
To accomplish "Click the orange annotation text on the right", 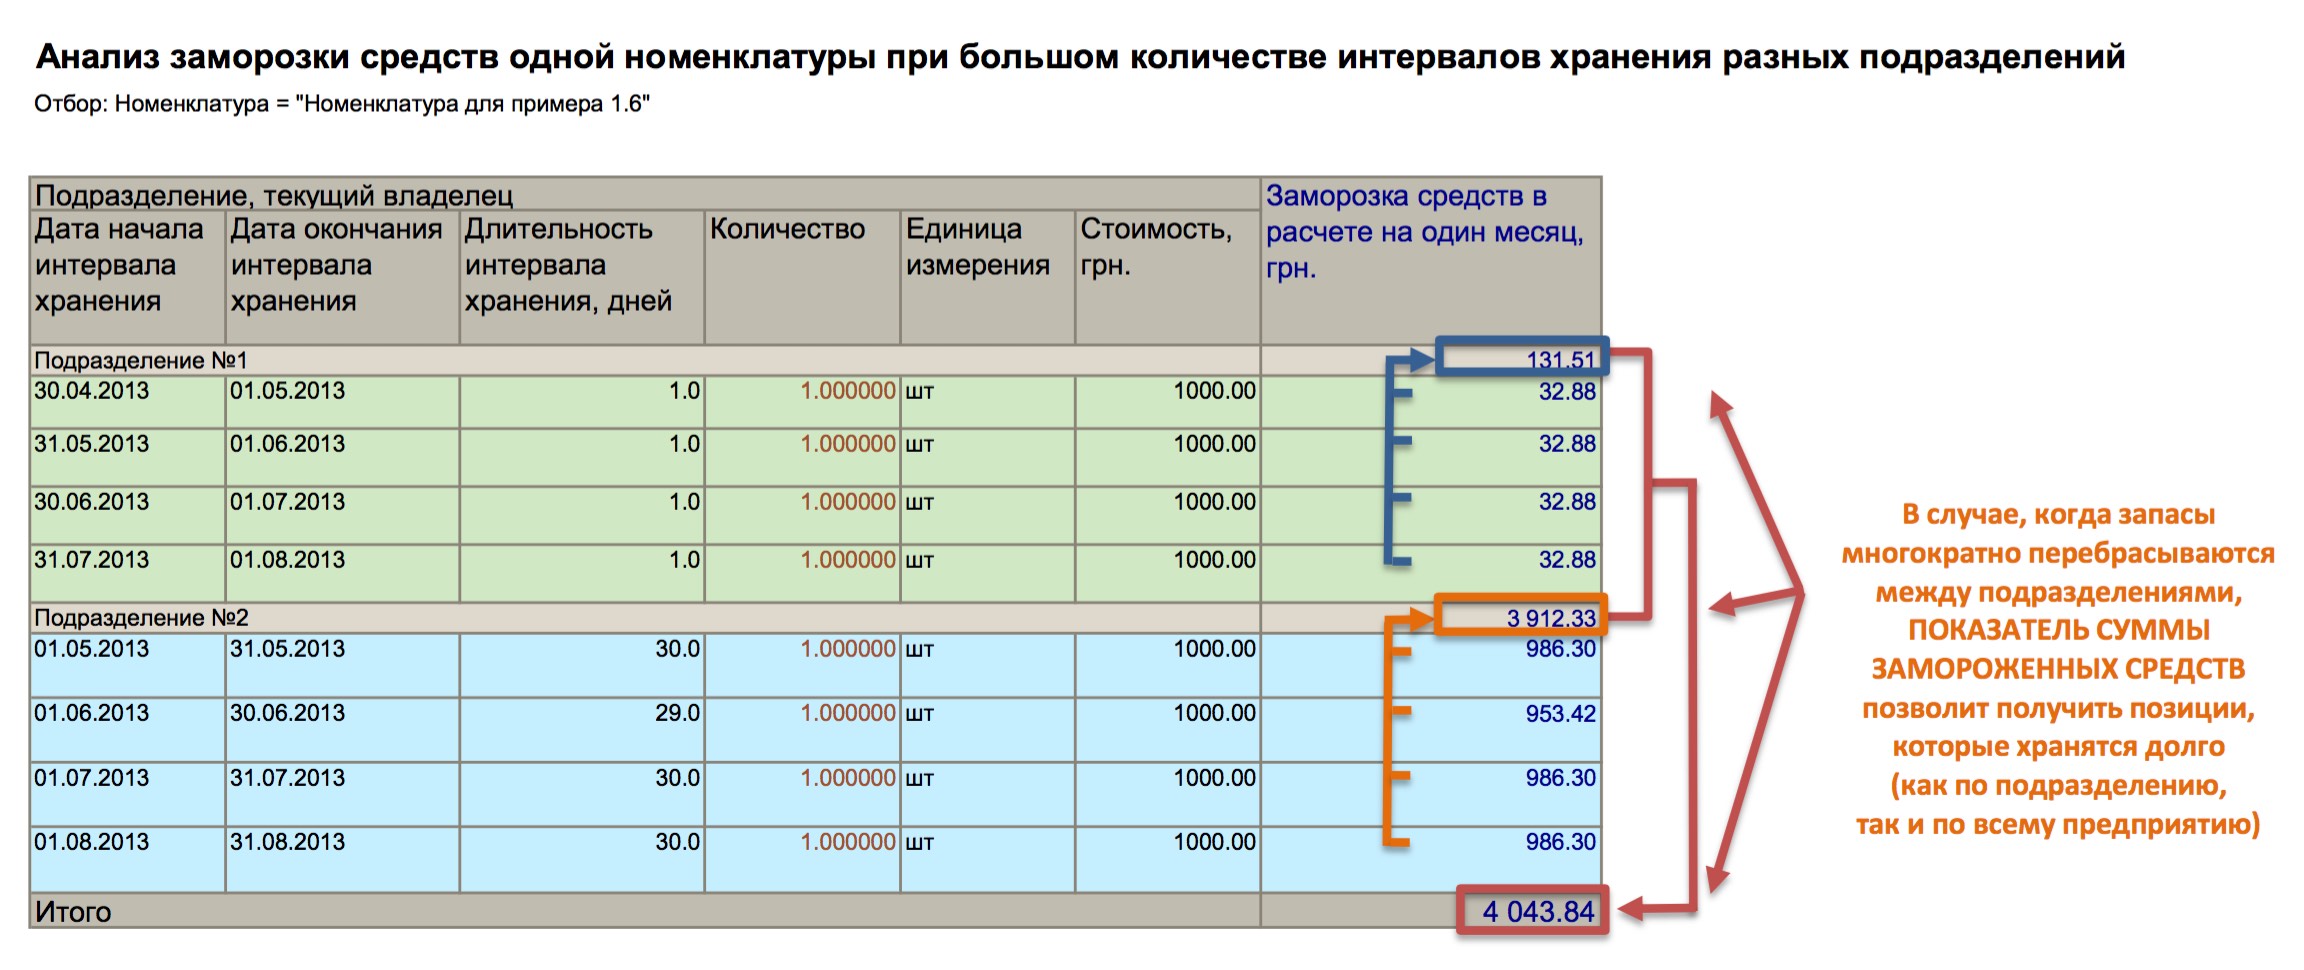I will coord(2058,669).
